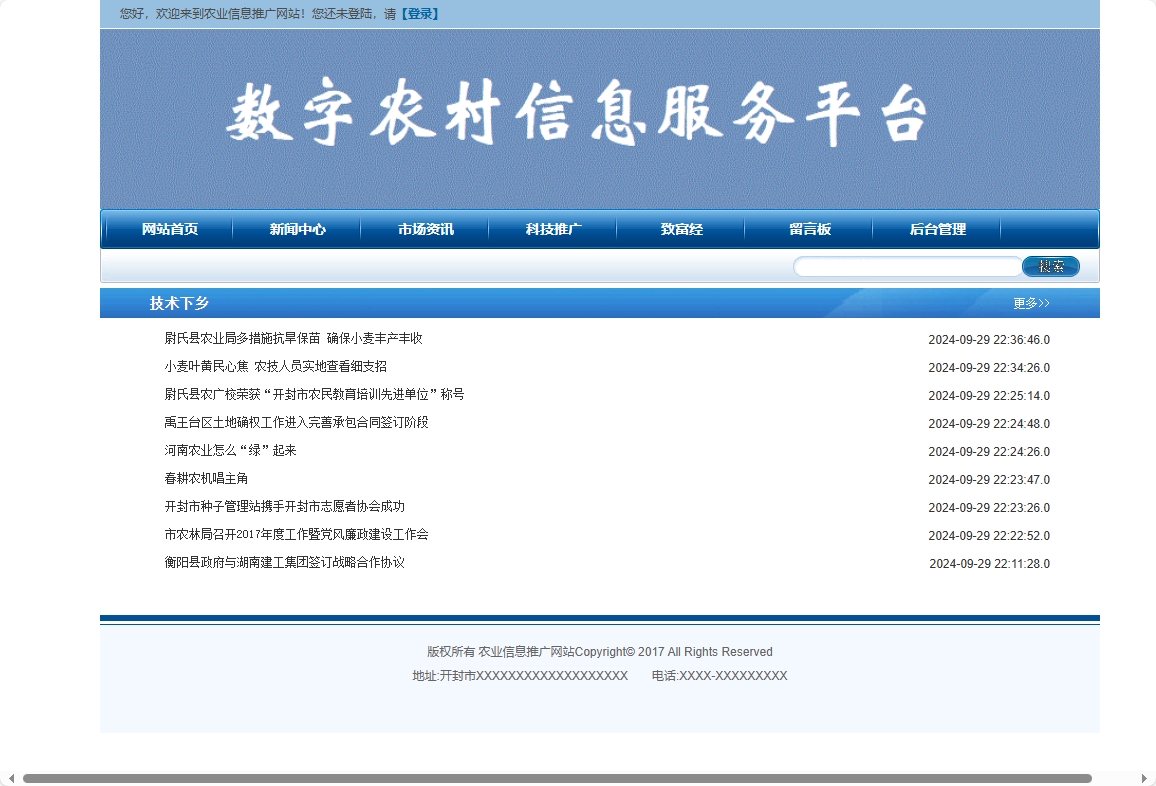The width and height of the screenshot is (1156, 786).
Task: Click inside the search input field
Action: [905, 266]
